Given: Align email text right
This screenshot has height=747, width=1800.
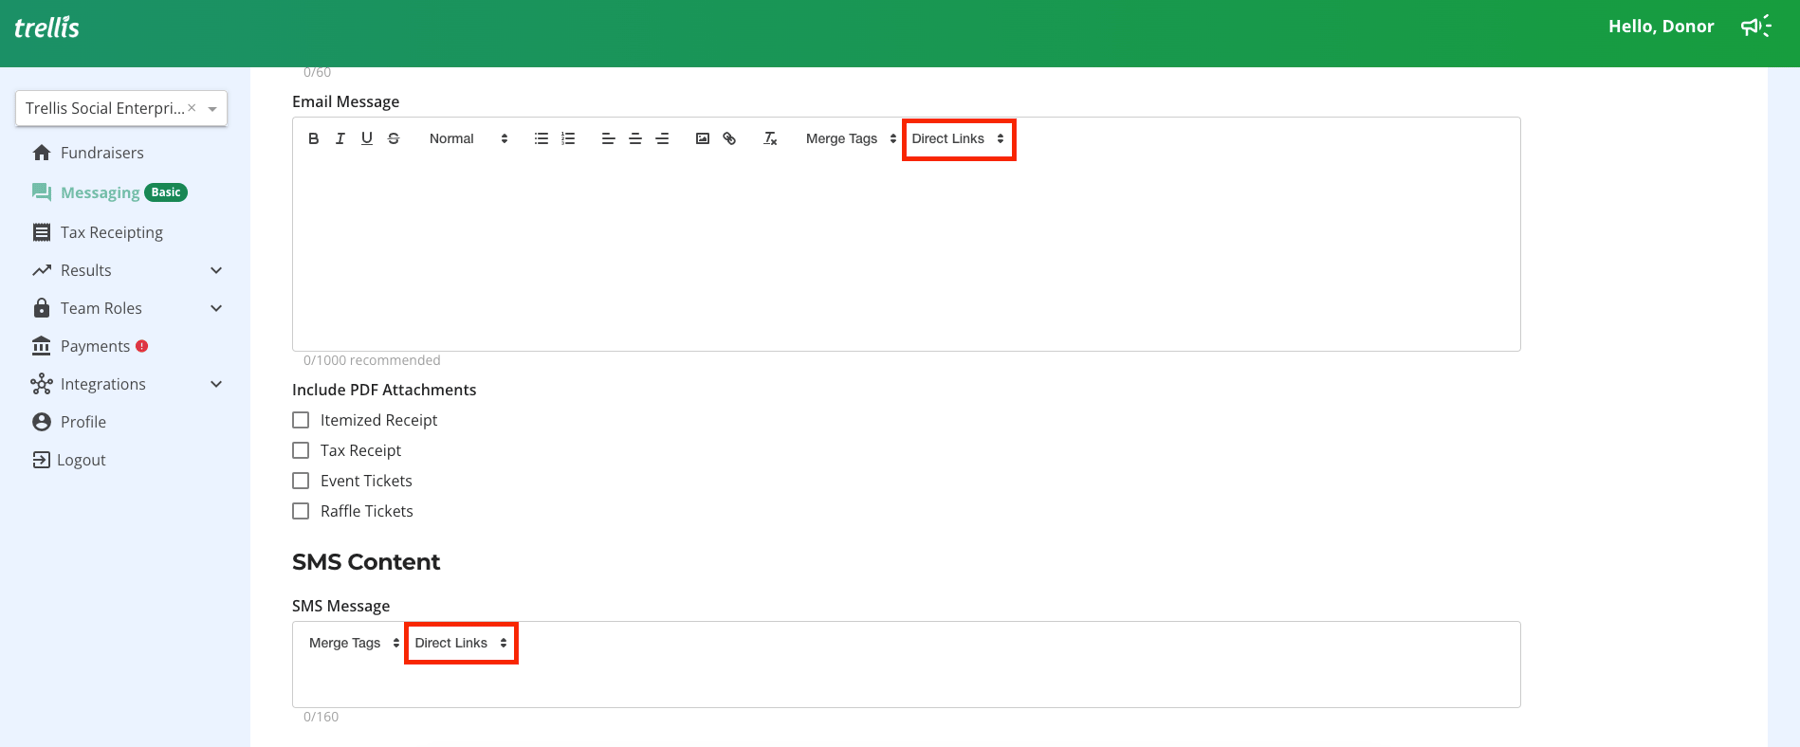Looking at the screenshot, I should (662, 139).
